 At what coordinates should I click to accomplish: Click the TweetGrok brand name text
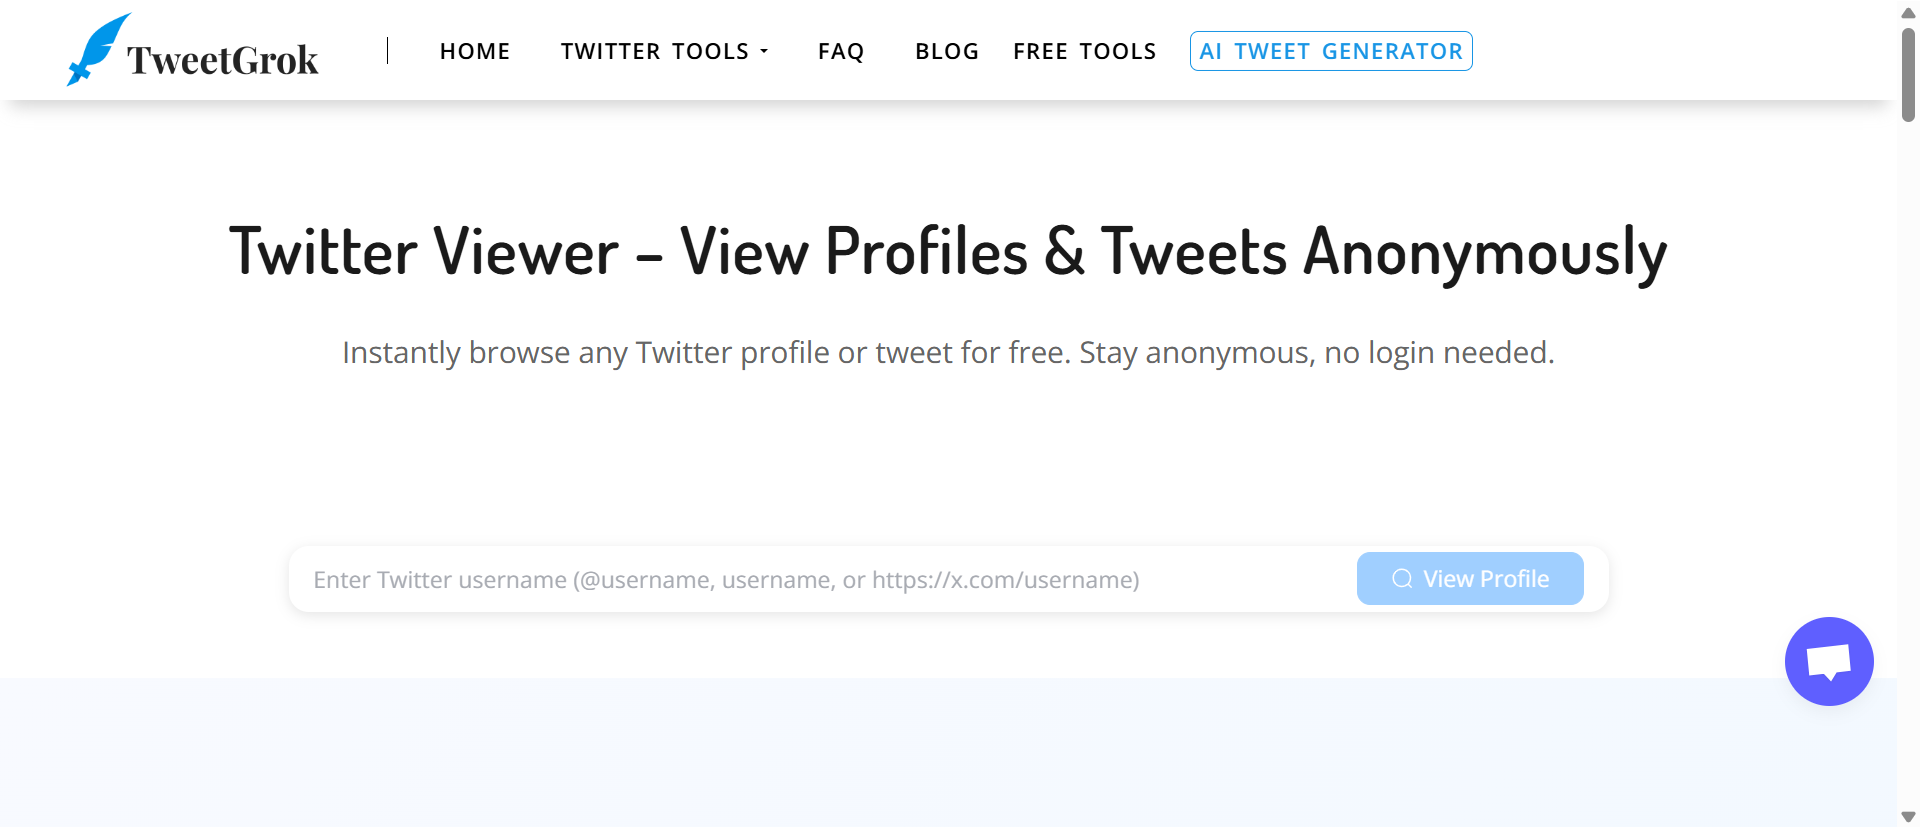tap(223, 60)
